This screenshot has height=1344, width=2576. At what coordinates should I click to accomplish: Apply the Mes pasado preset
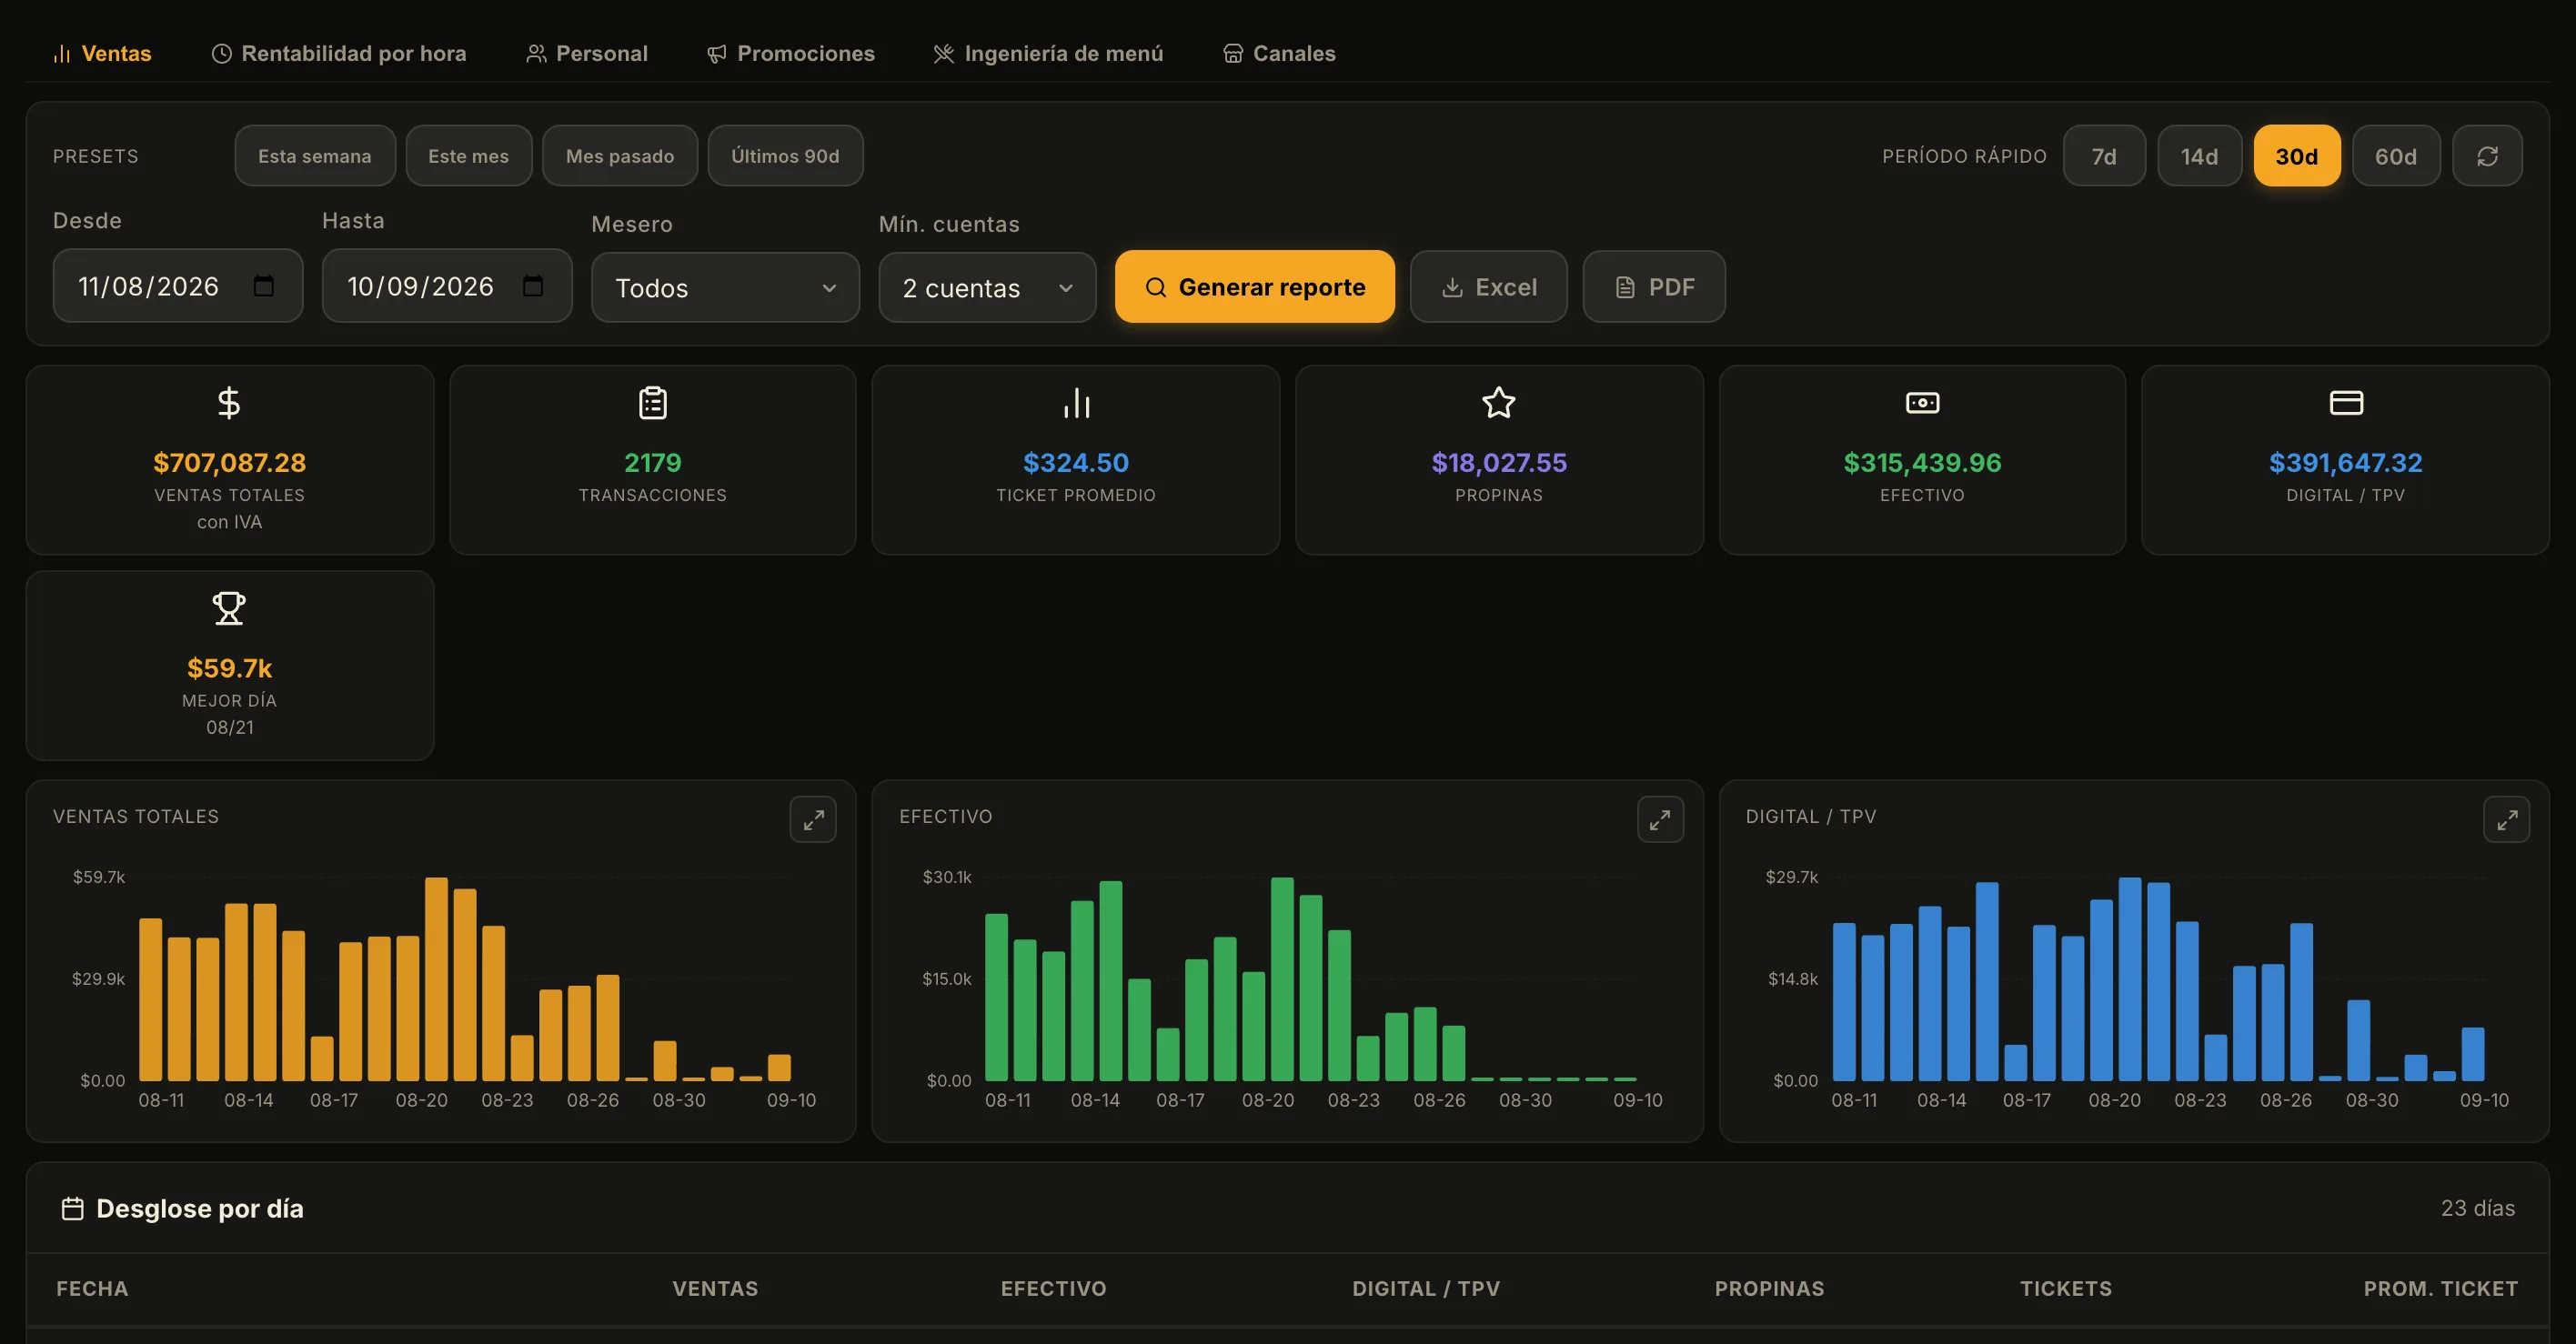pos(620,156)
